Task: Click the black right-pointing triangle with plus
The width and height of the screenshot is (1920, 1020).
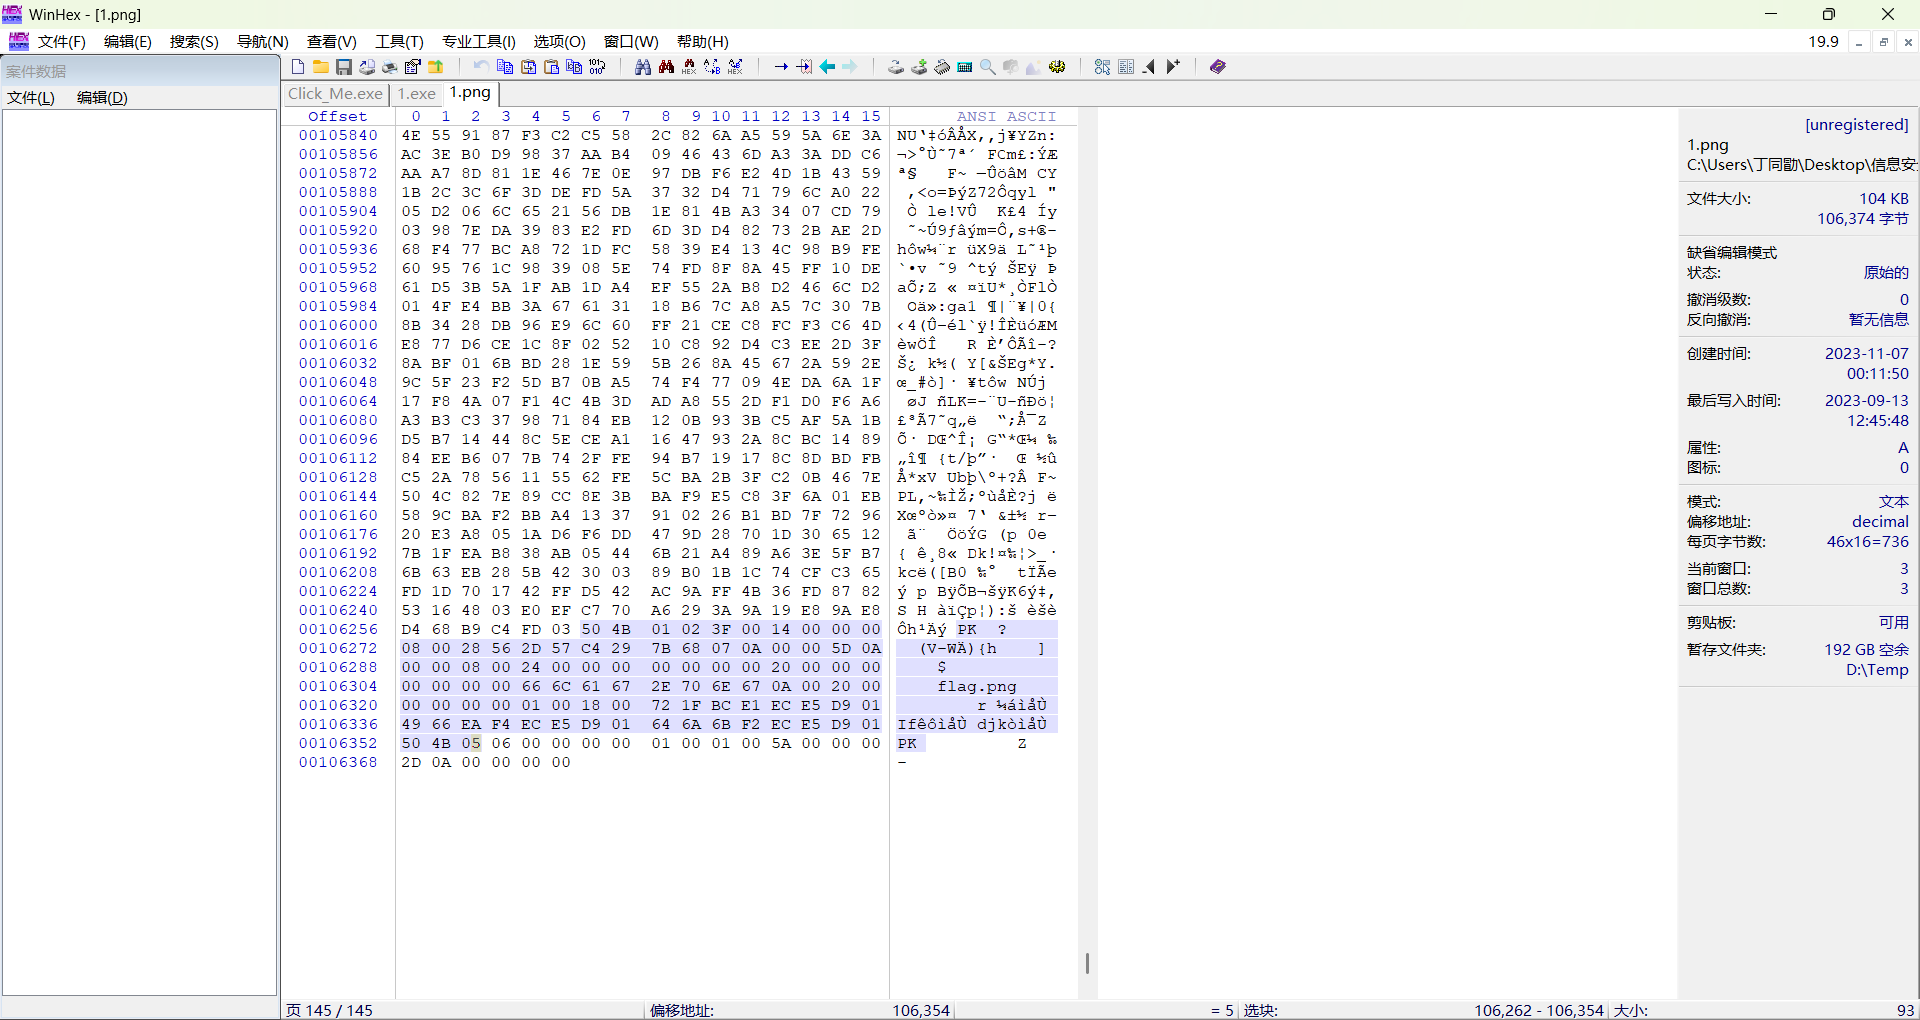Action: tap(1173, 67)
